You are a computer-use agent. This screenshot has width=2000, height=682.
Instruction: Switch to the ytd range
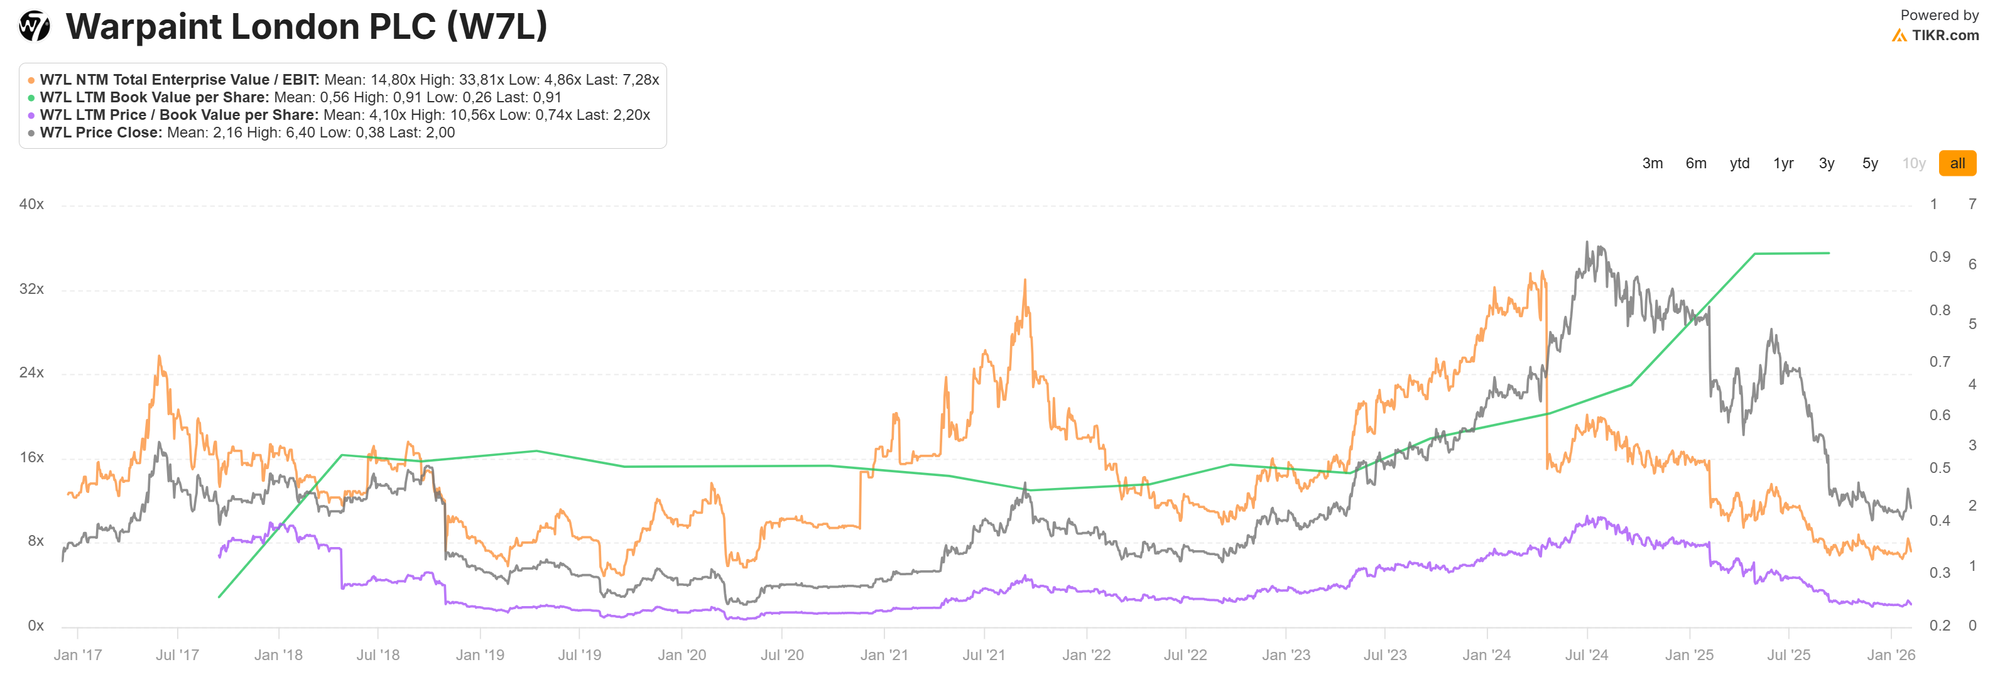(1740, 164)
